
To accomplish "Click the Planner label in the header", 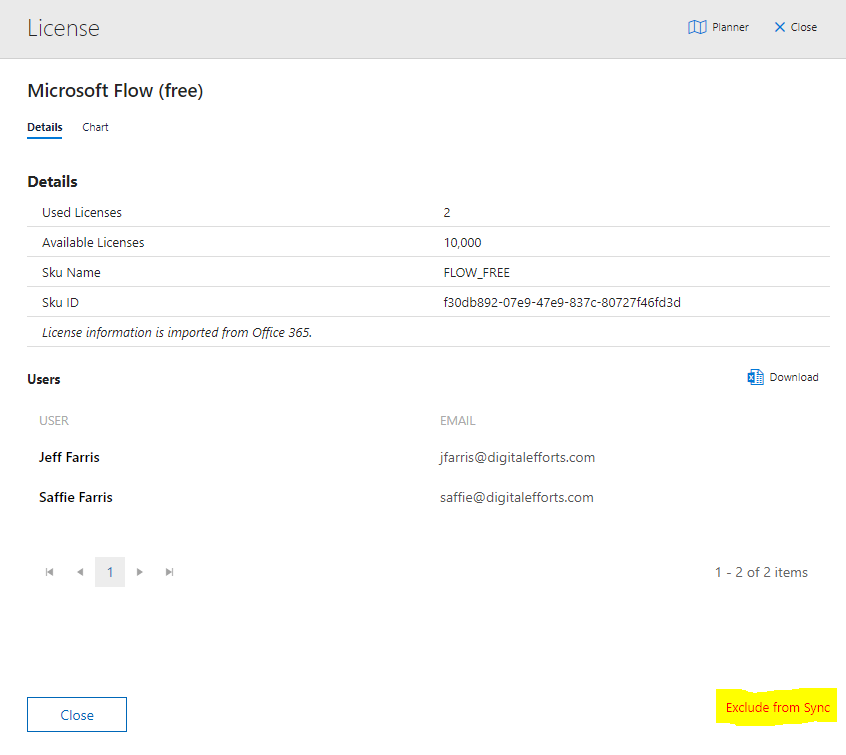I will pyautogui.click(x=730, y=27).
